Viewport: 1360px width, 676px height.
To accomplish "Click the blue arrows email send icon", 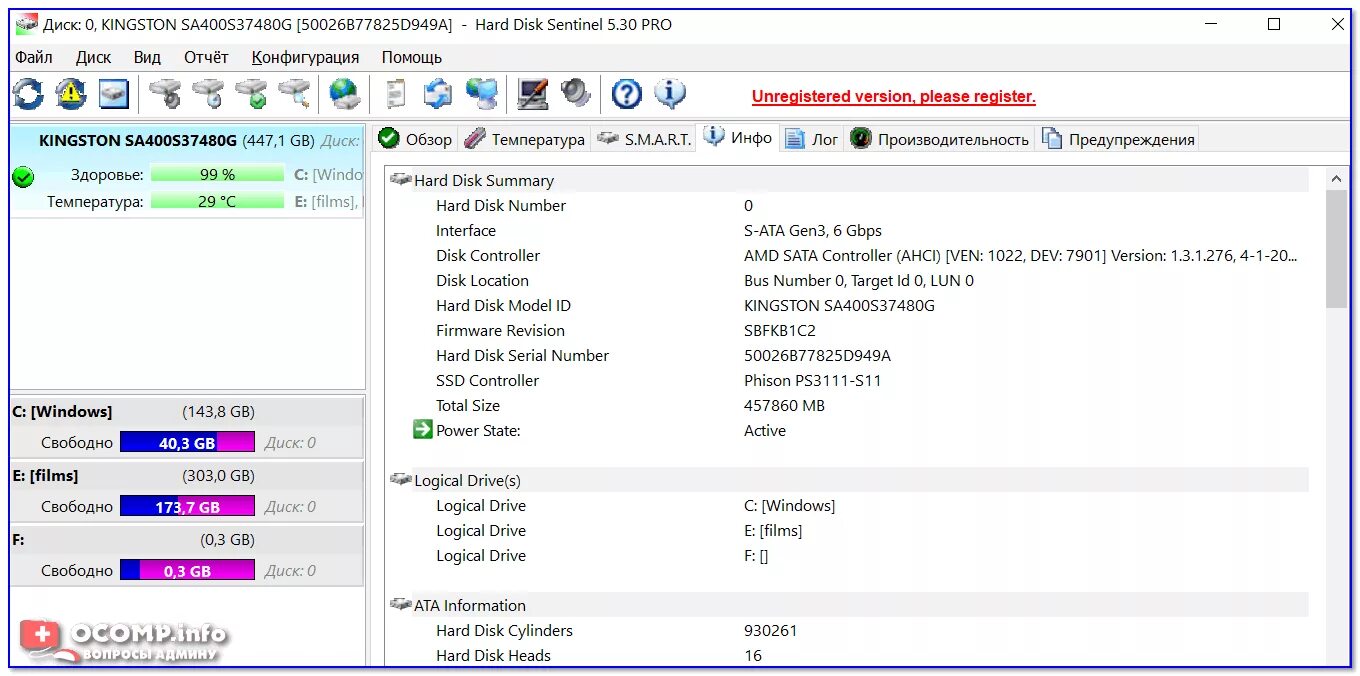I will [x=438, y=95].
